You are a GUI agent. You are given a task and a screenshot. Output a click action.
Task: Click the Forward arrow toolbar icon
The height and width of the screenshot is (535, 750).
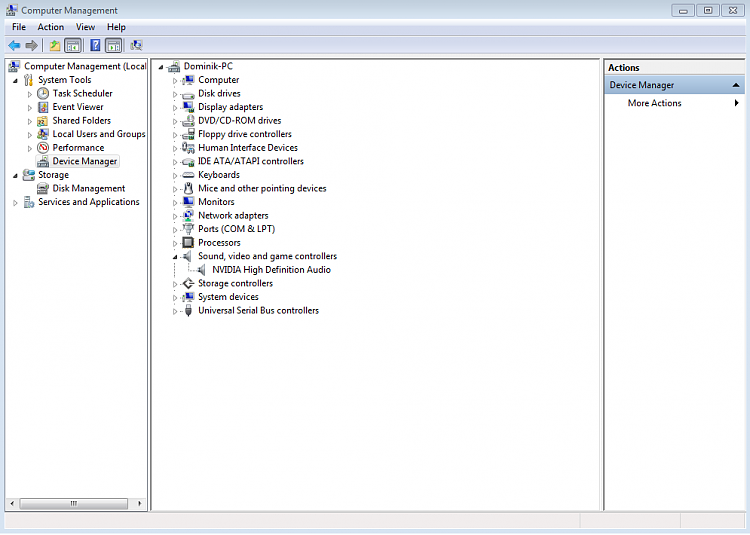coord(32,45)
